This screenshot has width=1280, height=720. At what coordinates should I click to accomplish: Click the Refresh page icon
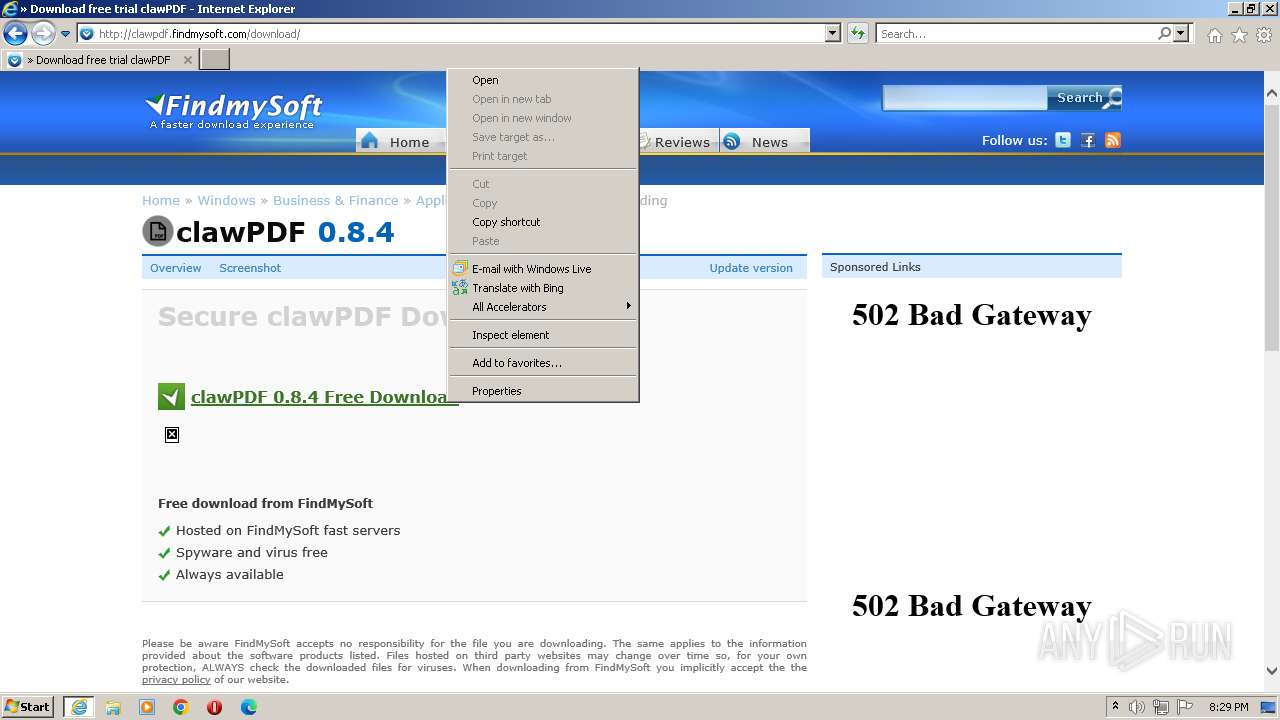(857, 34)
